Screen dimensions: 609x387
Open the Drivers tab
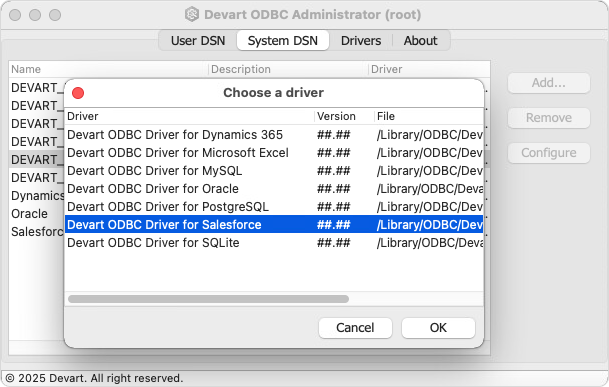[x=361, y=40]
